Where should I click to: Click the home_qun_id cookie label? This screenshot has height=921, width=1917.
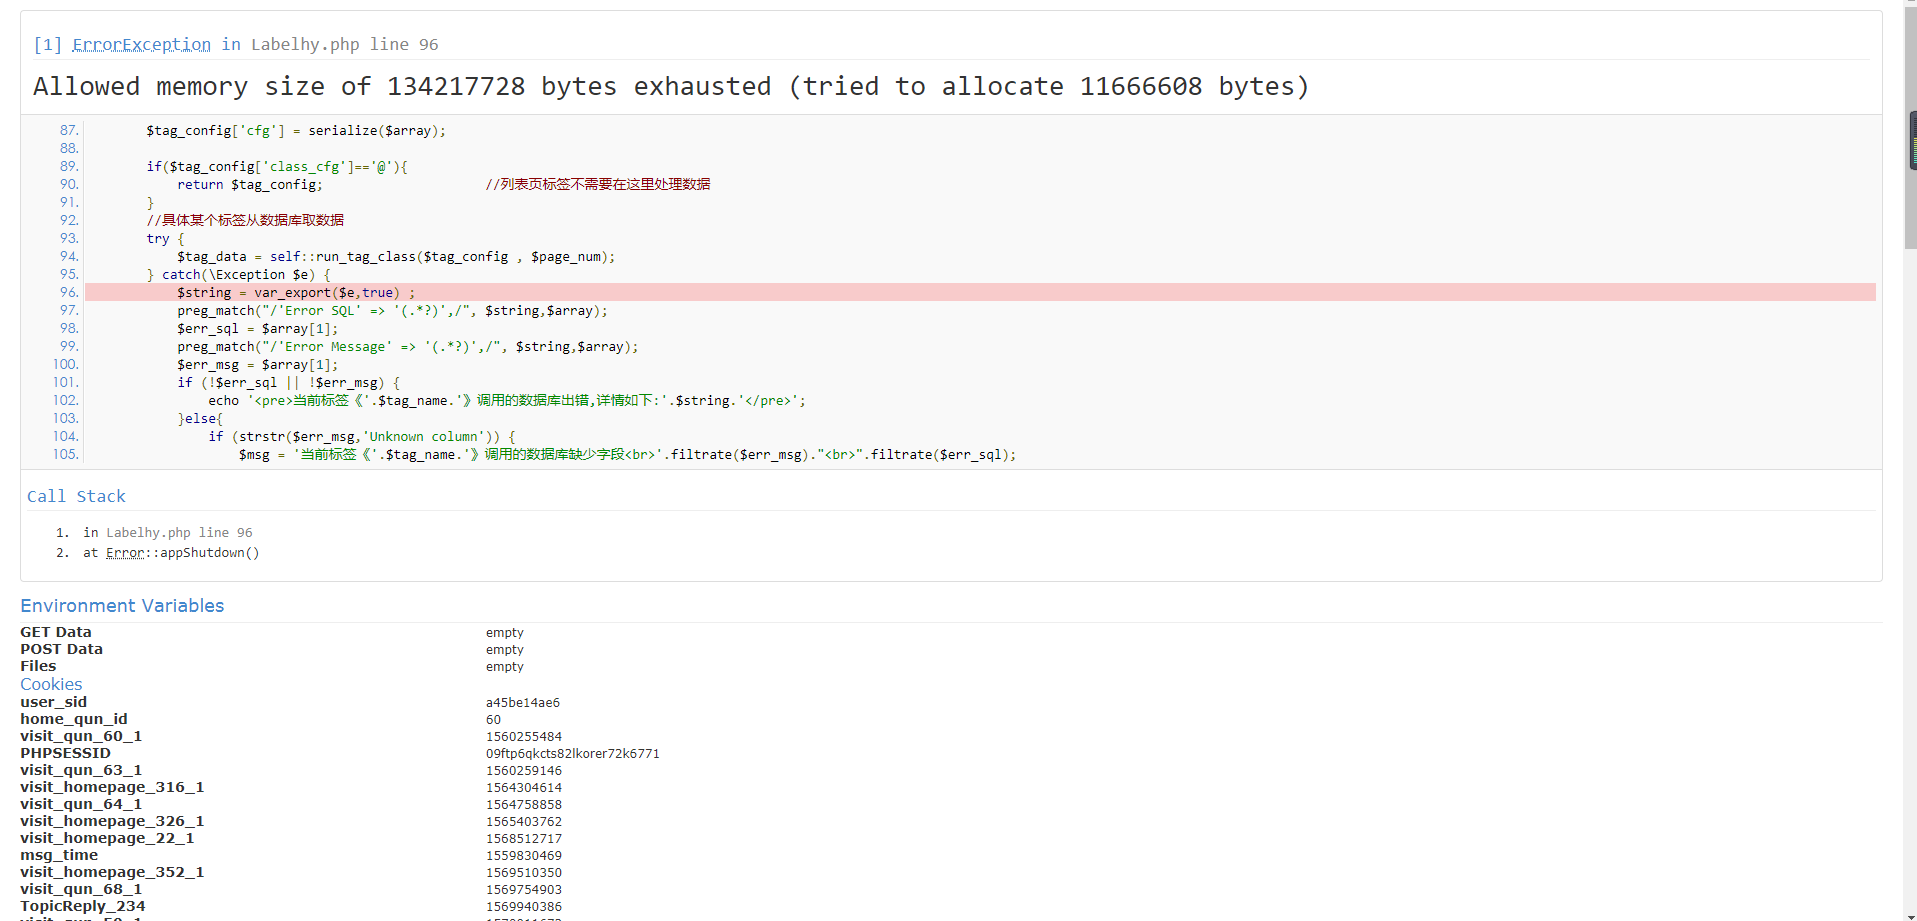click(74, 719)
